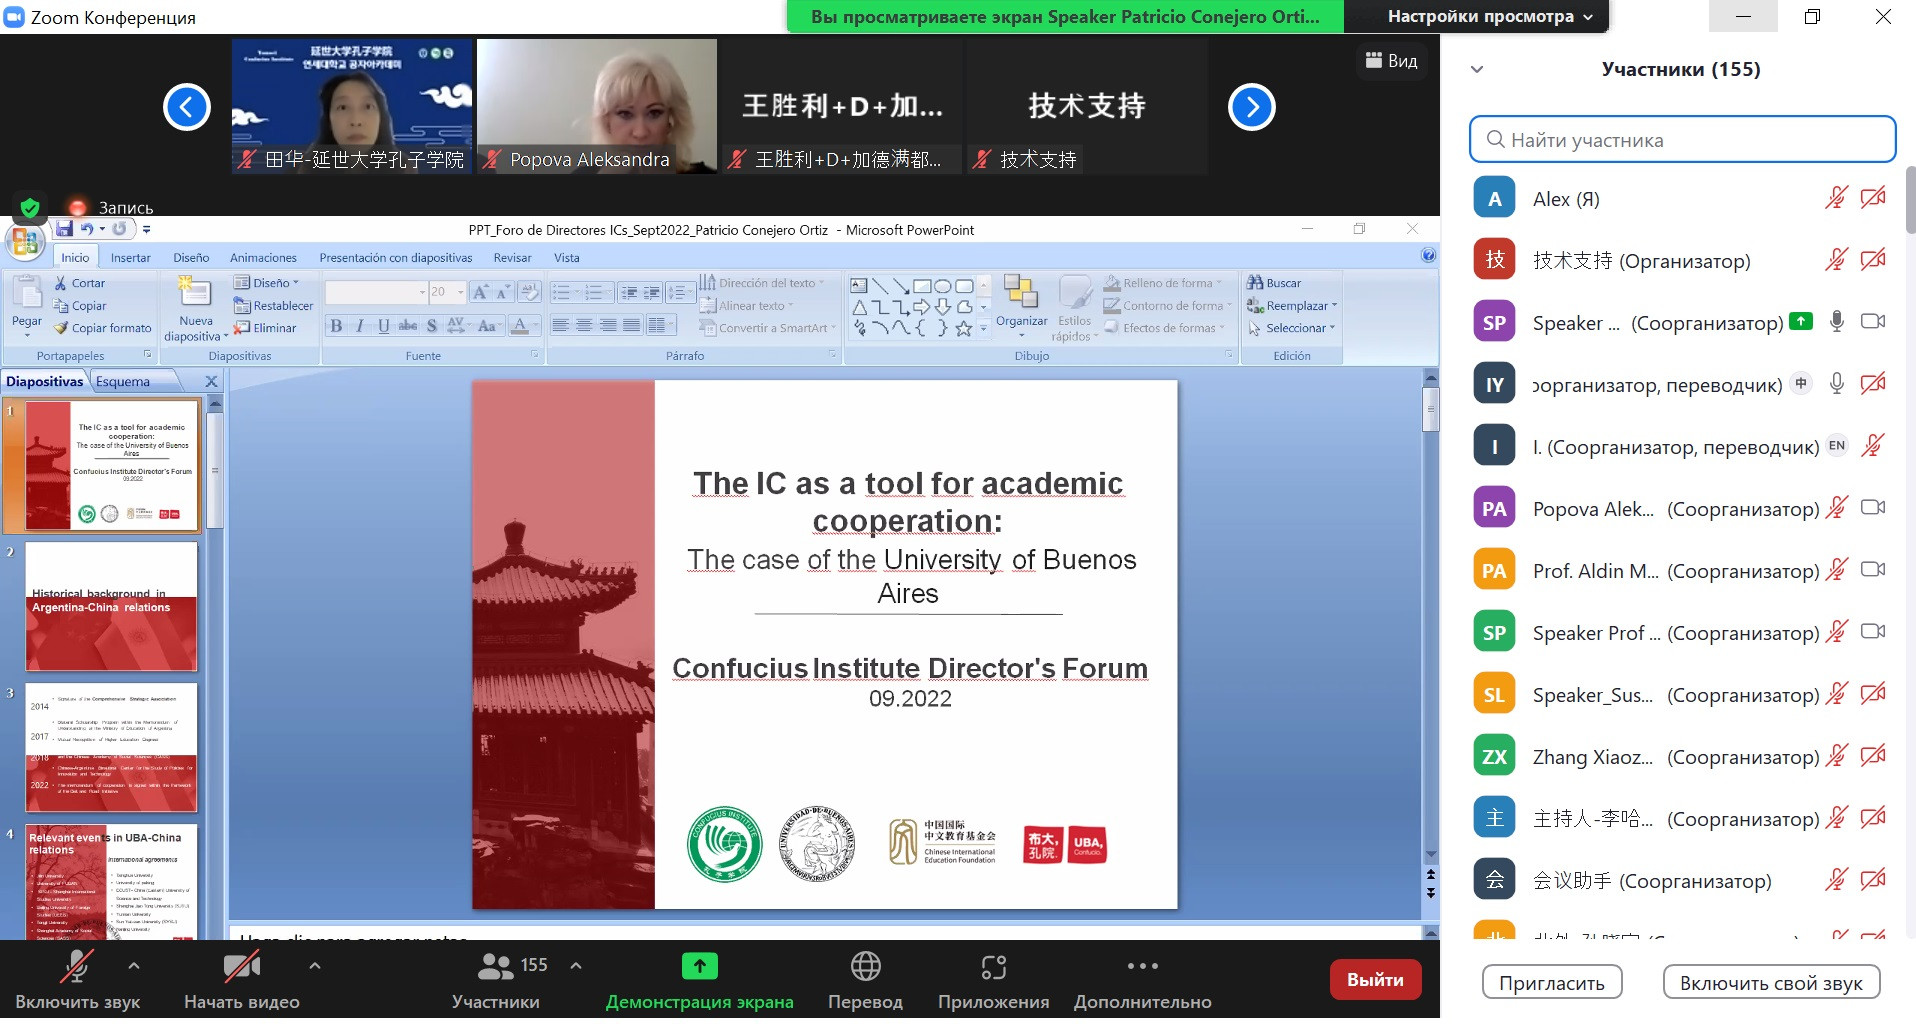Switch layout using the Вид button
The width and height of the screenshot is (1916, 1026).
pyautogui.click(x=1391, y=61)
